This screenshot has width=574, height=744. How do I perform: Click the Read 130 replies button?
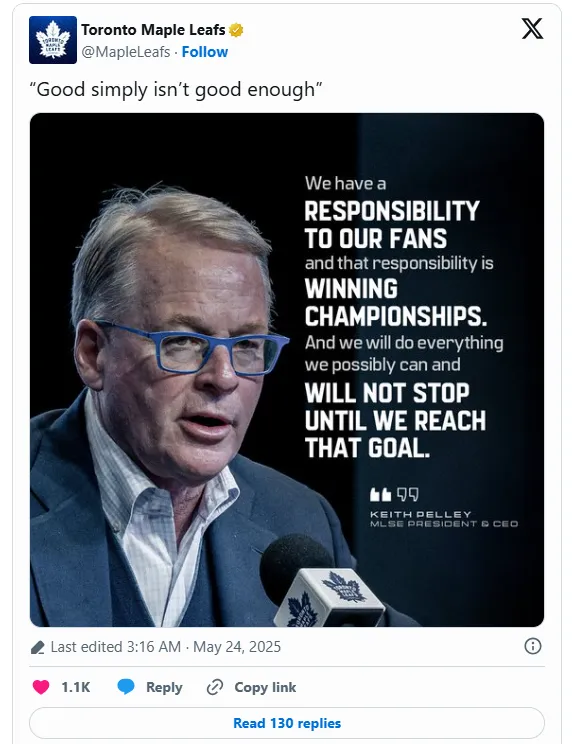coord(287,723)
